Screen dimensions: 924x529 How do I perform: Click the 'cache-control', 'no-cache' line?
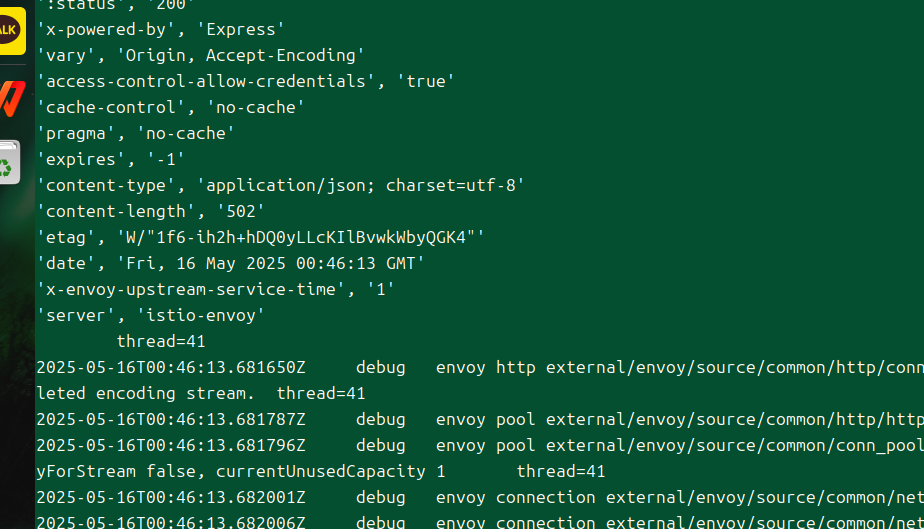171,107
